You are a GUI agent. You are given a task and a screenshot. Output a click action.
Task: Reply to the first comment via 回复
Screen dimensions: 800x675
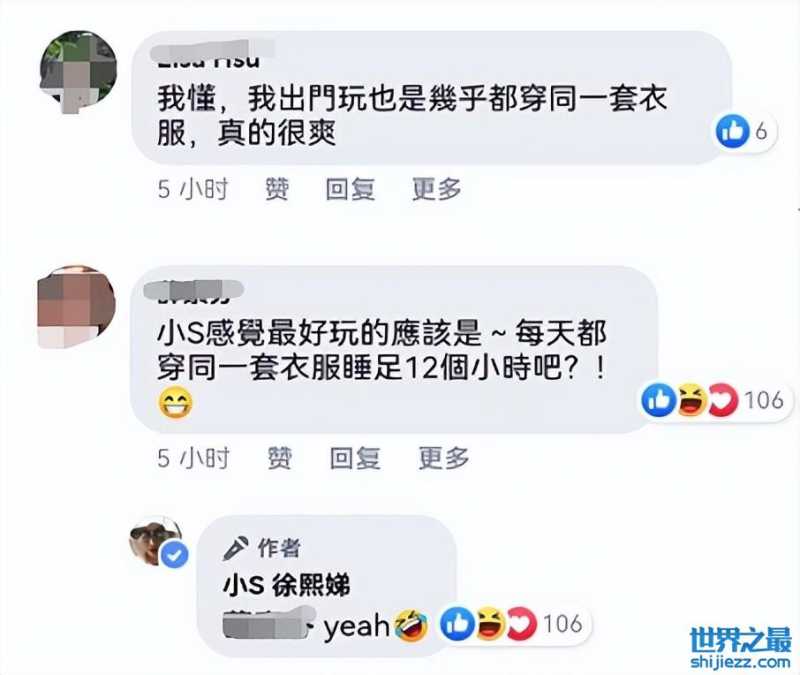[x=350, y=189]
